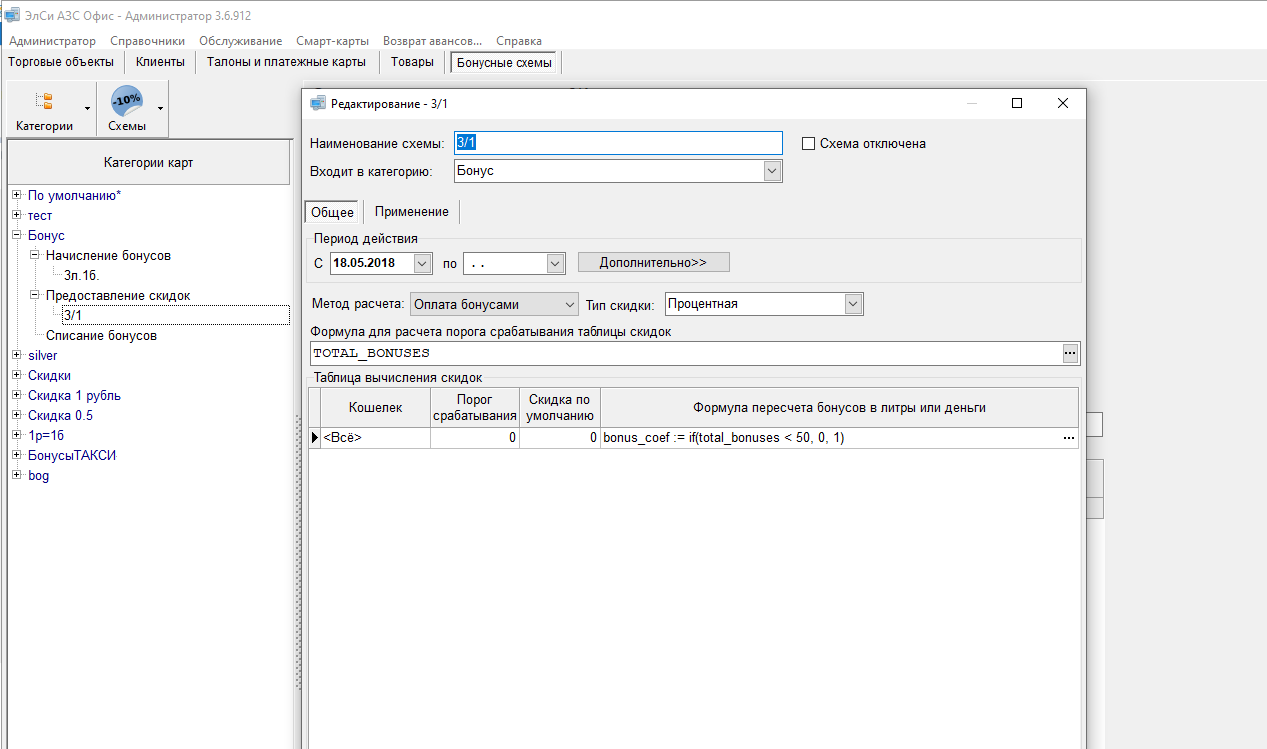The image size is (1267, 749).
Task: Expand the По умолчанию* tree node
Action: point(17,196)
